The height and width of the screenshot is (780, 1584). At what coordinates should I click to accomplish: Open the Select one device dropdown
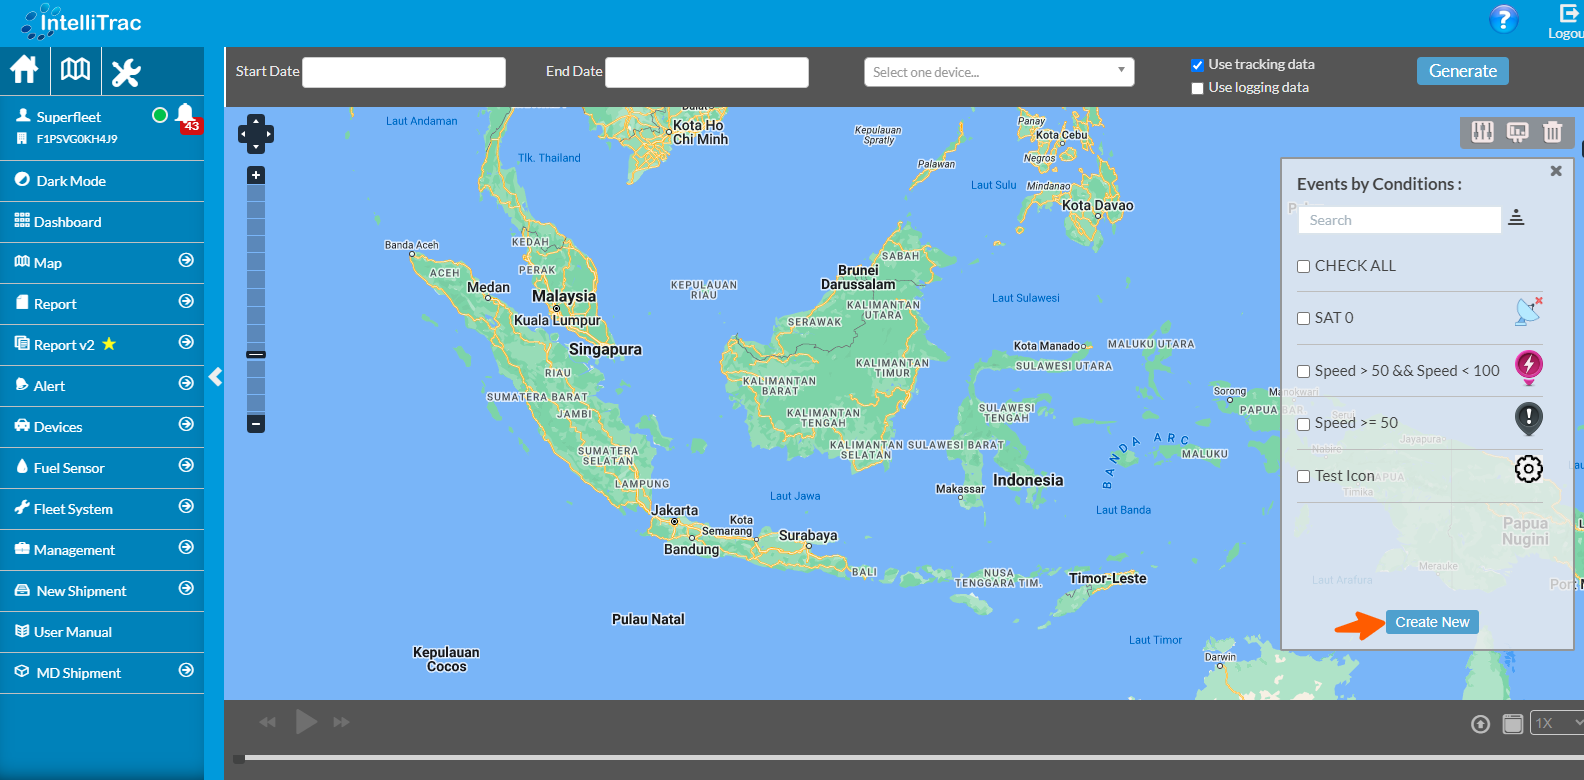[998, 72]
